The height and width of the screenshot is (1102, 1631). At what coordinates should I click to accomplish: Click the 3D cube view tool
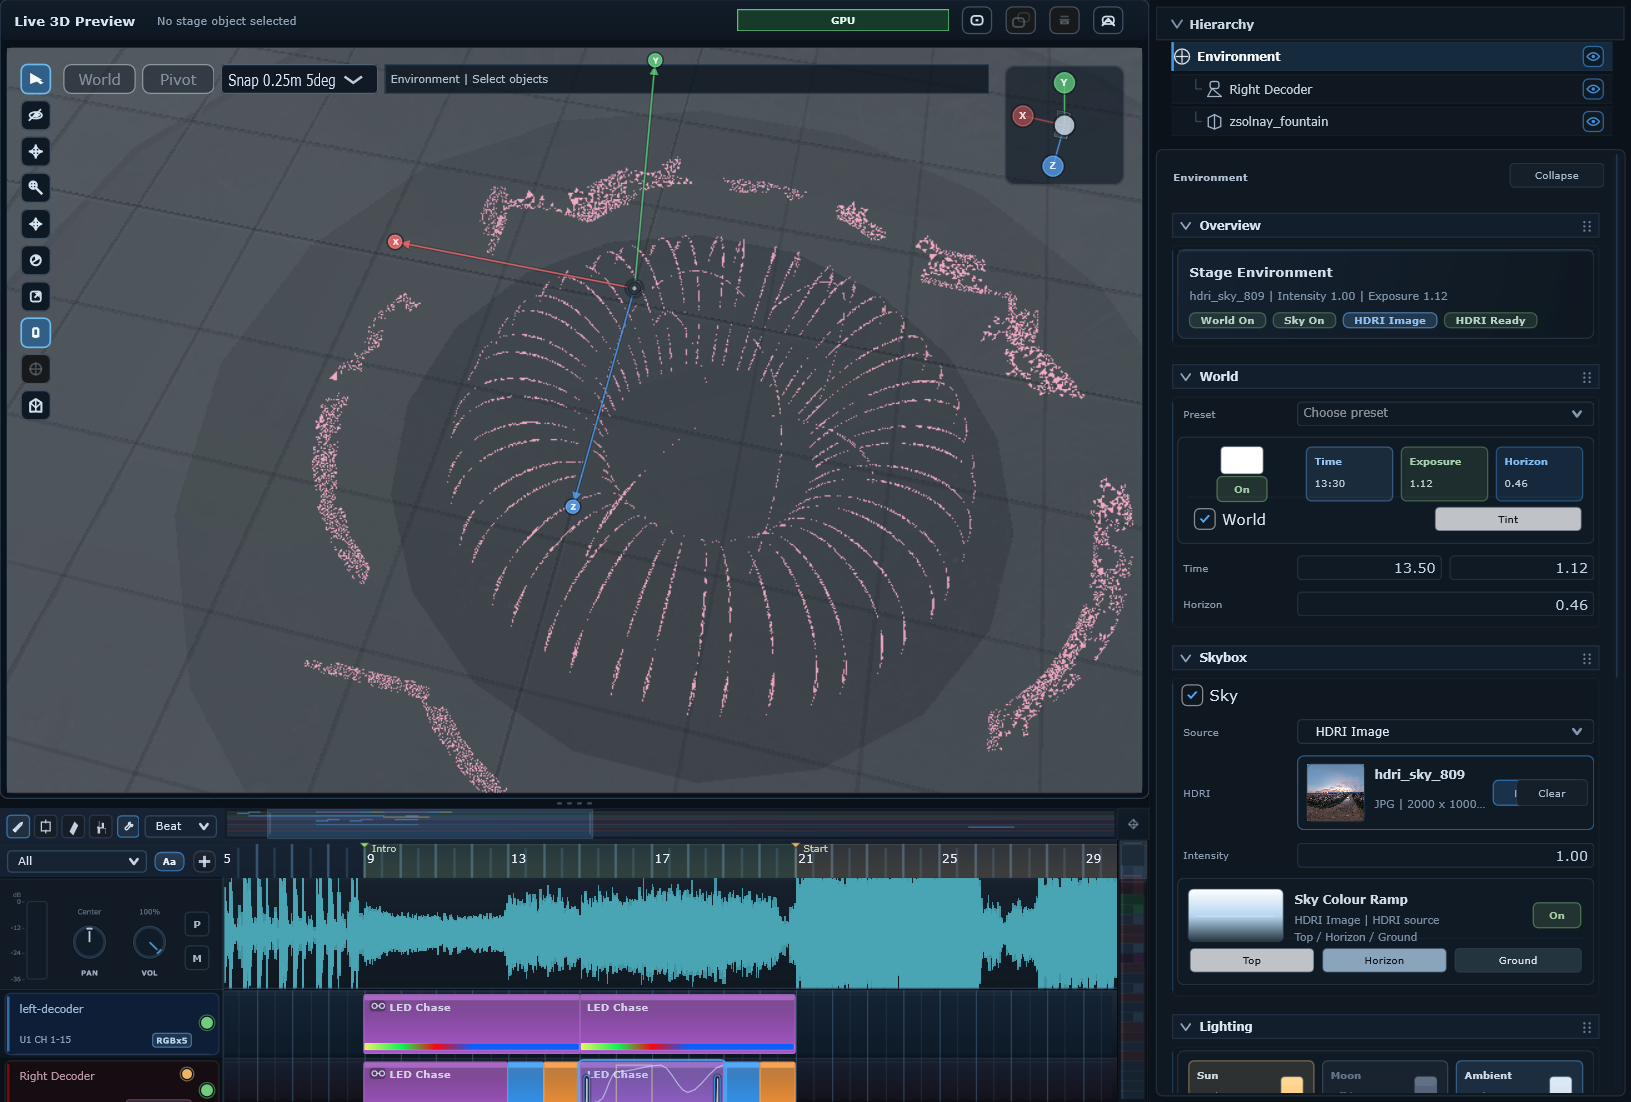(36, 405)
